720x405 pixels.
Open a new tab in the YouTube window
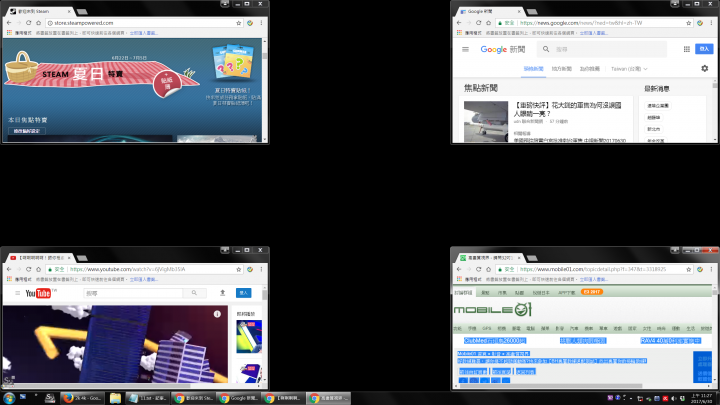click(82, 258)
